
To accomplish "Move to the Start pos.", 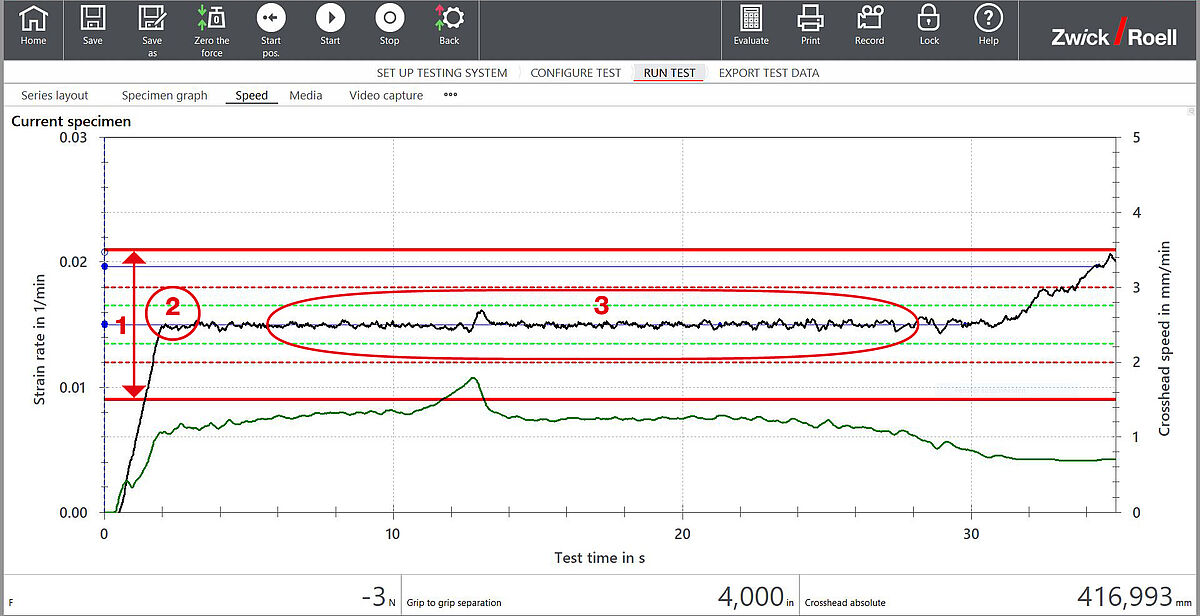I will pos(270,30).
